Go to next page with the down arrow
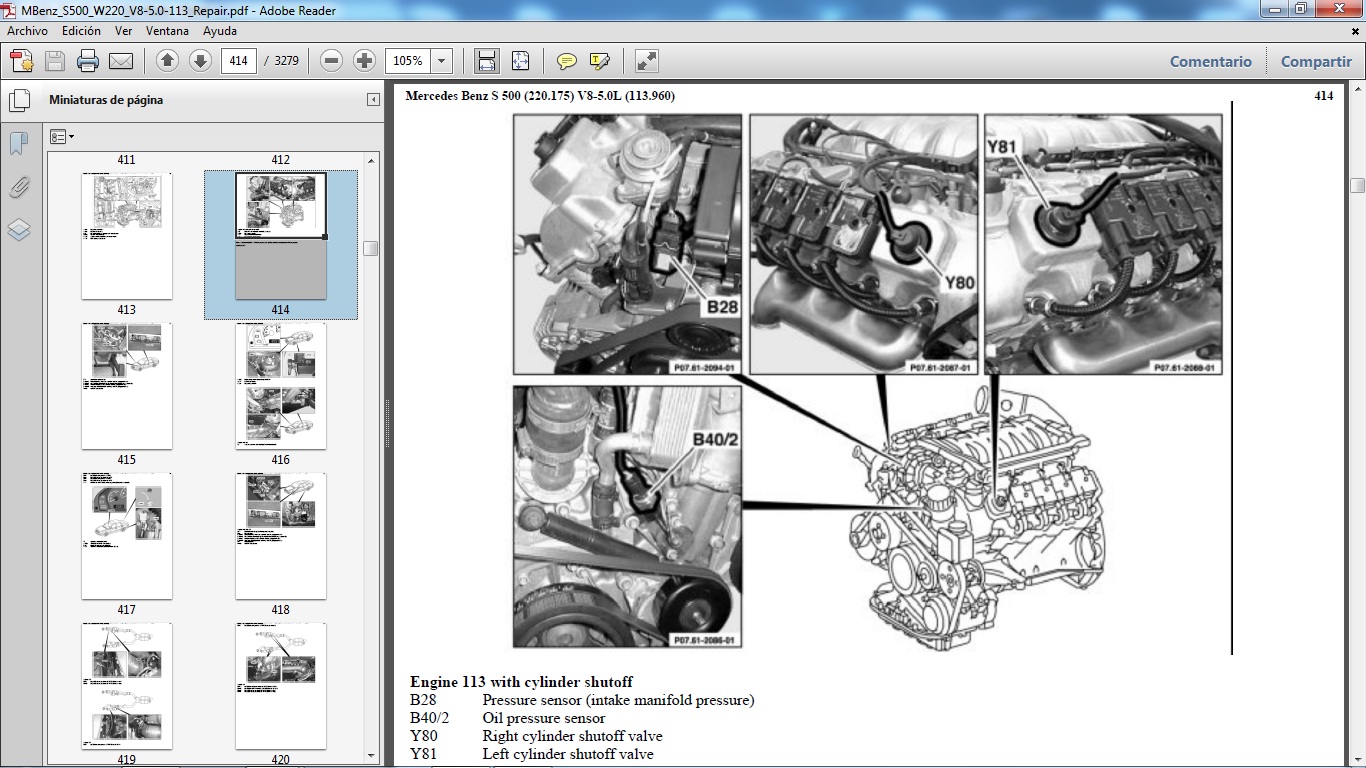1366x768 pixels. tap(200, 61)
